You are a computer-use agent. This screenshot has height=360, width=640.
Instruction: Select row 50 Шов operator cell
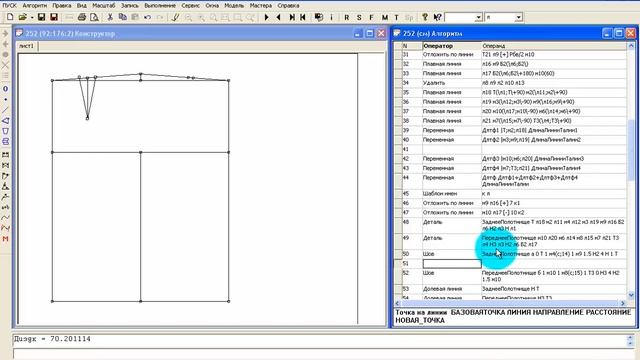[452, 254]
